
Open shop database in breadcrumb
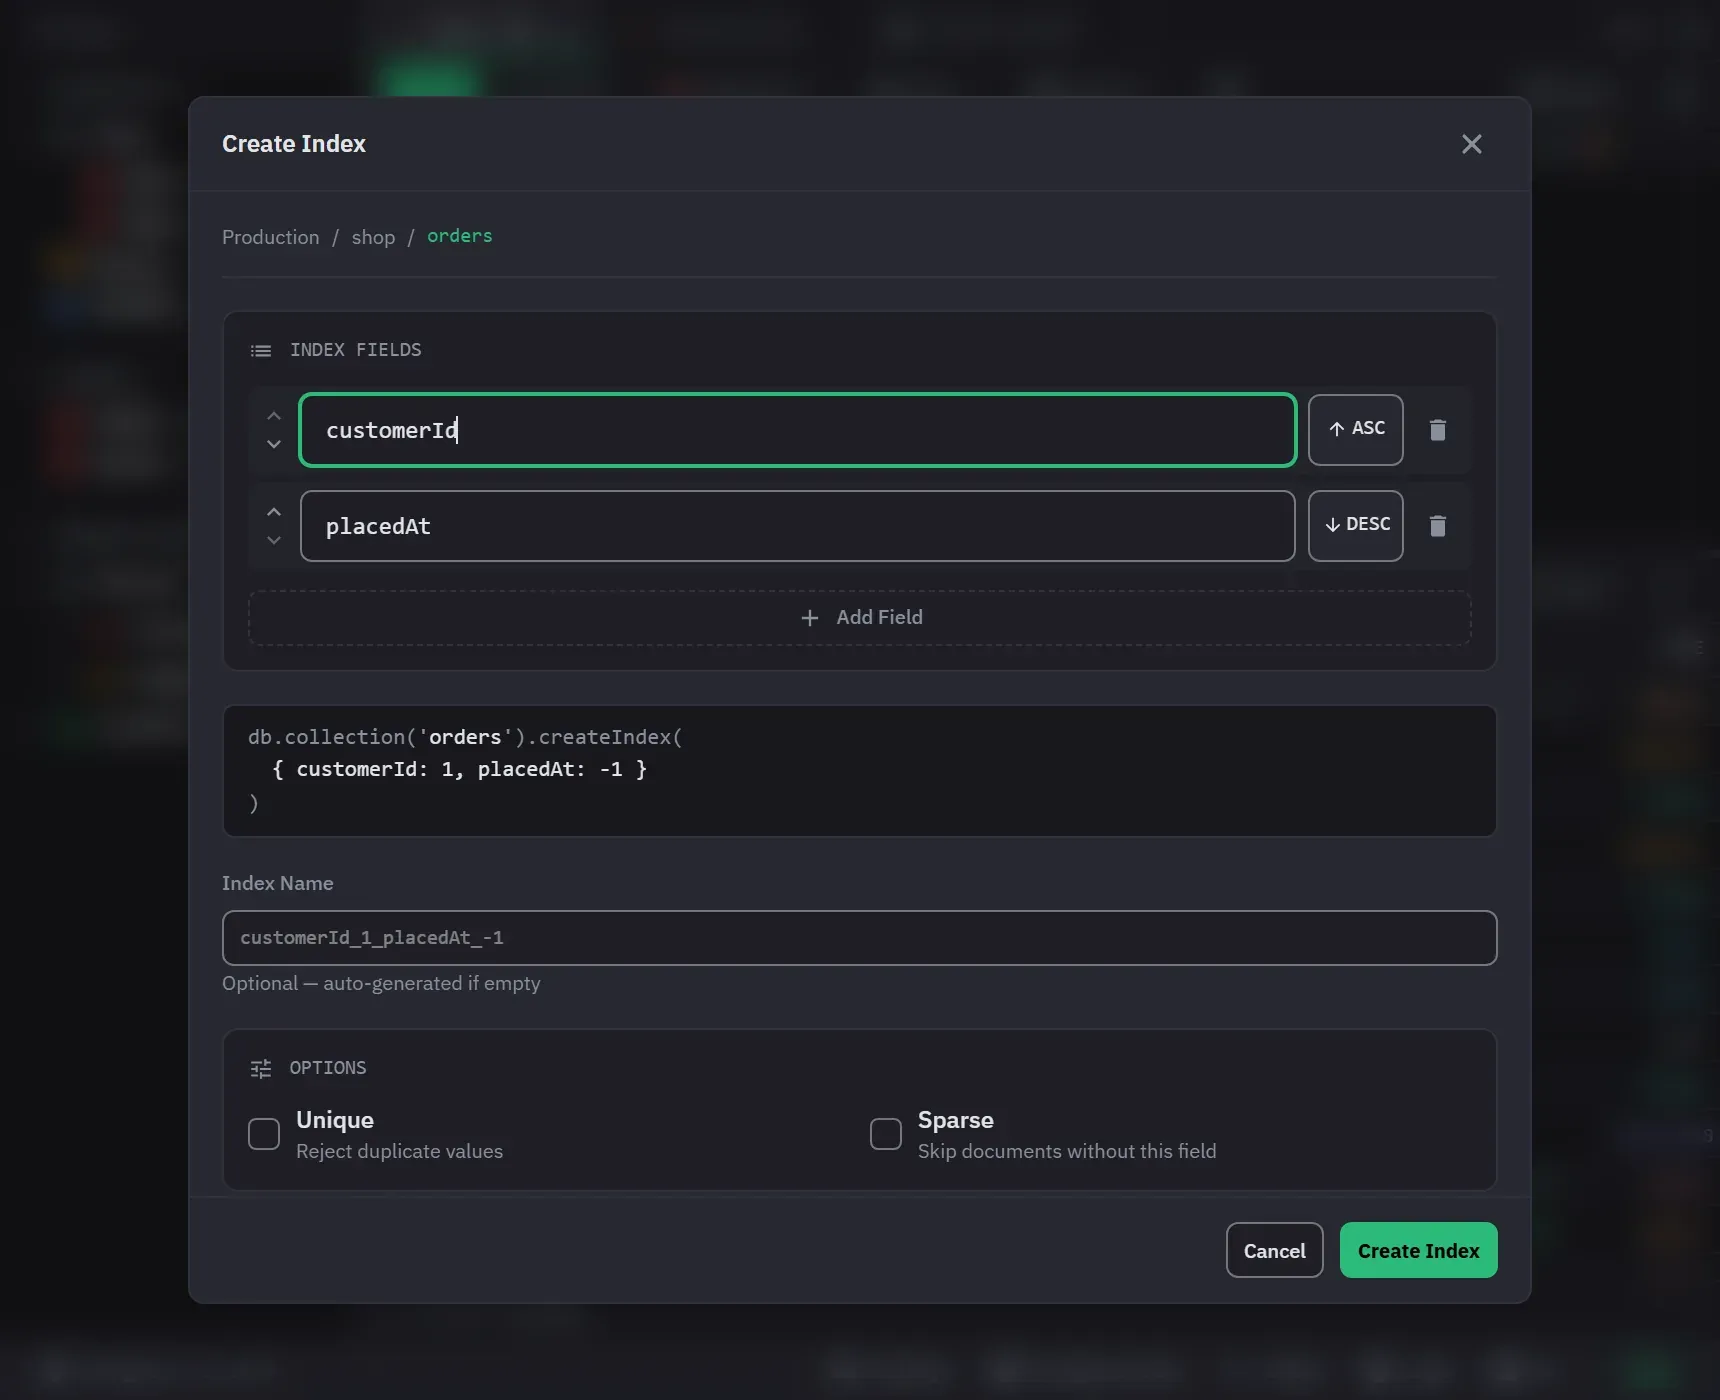(373, 237)
